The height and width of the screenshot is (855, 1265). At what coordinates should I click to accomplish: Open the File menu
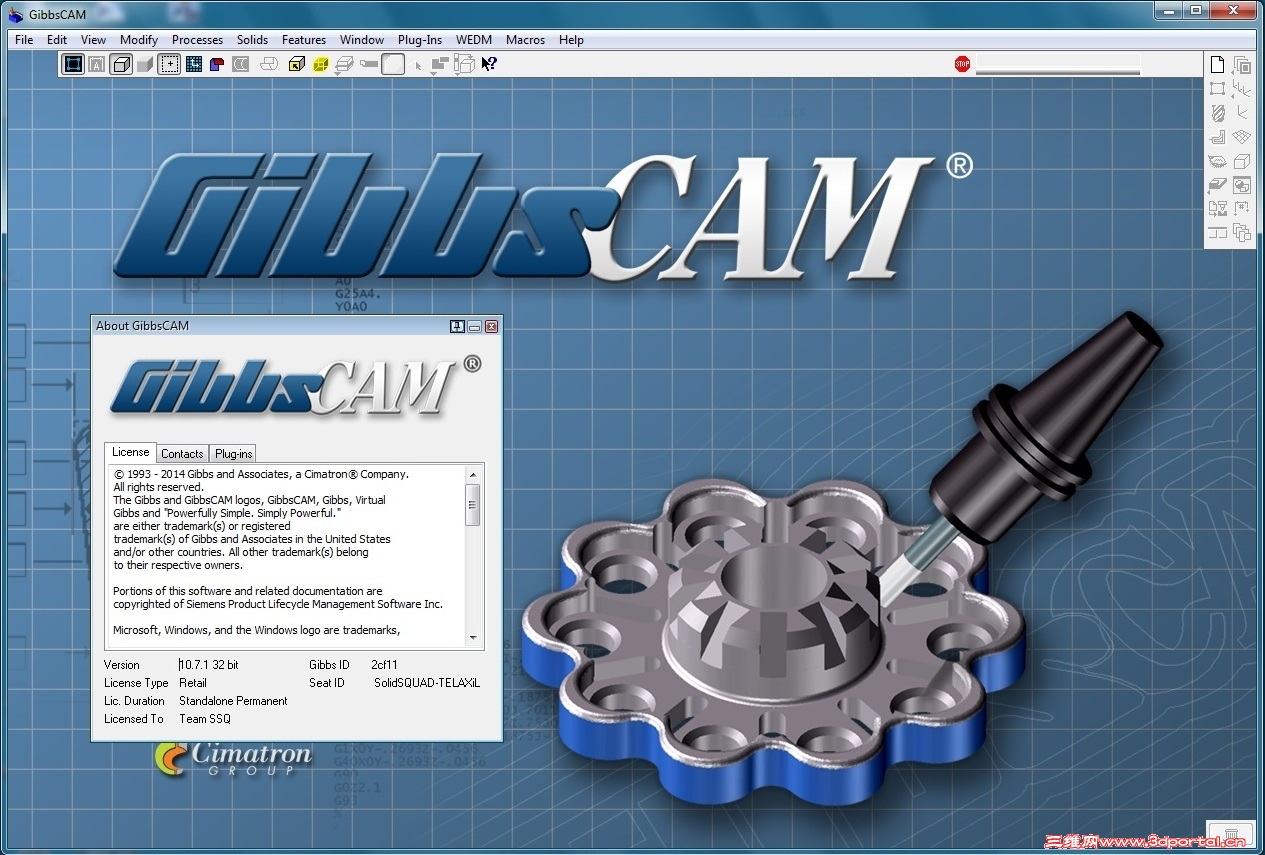click(x=24, y=40)
